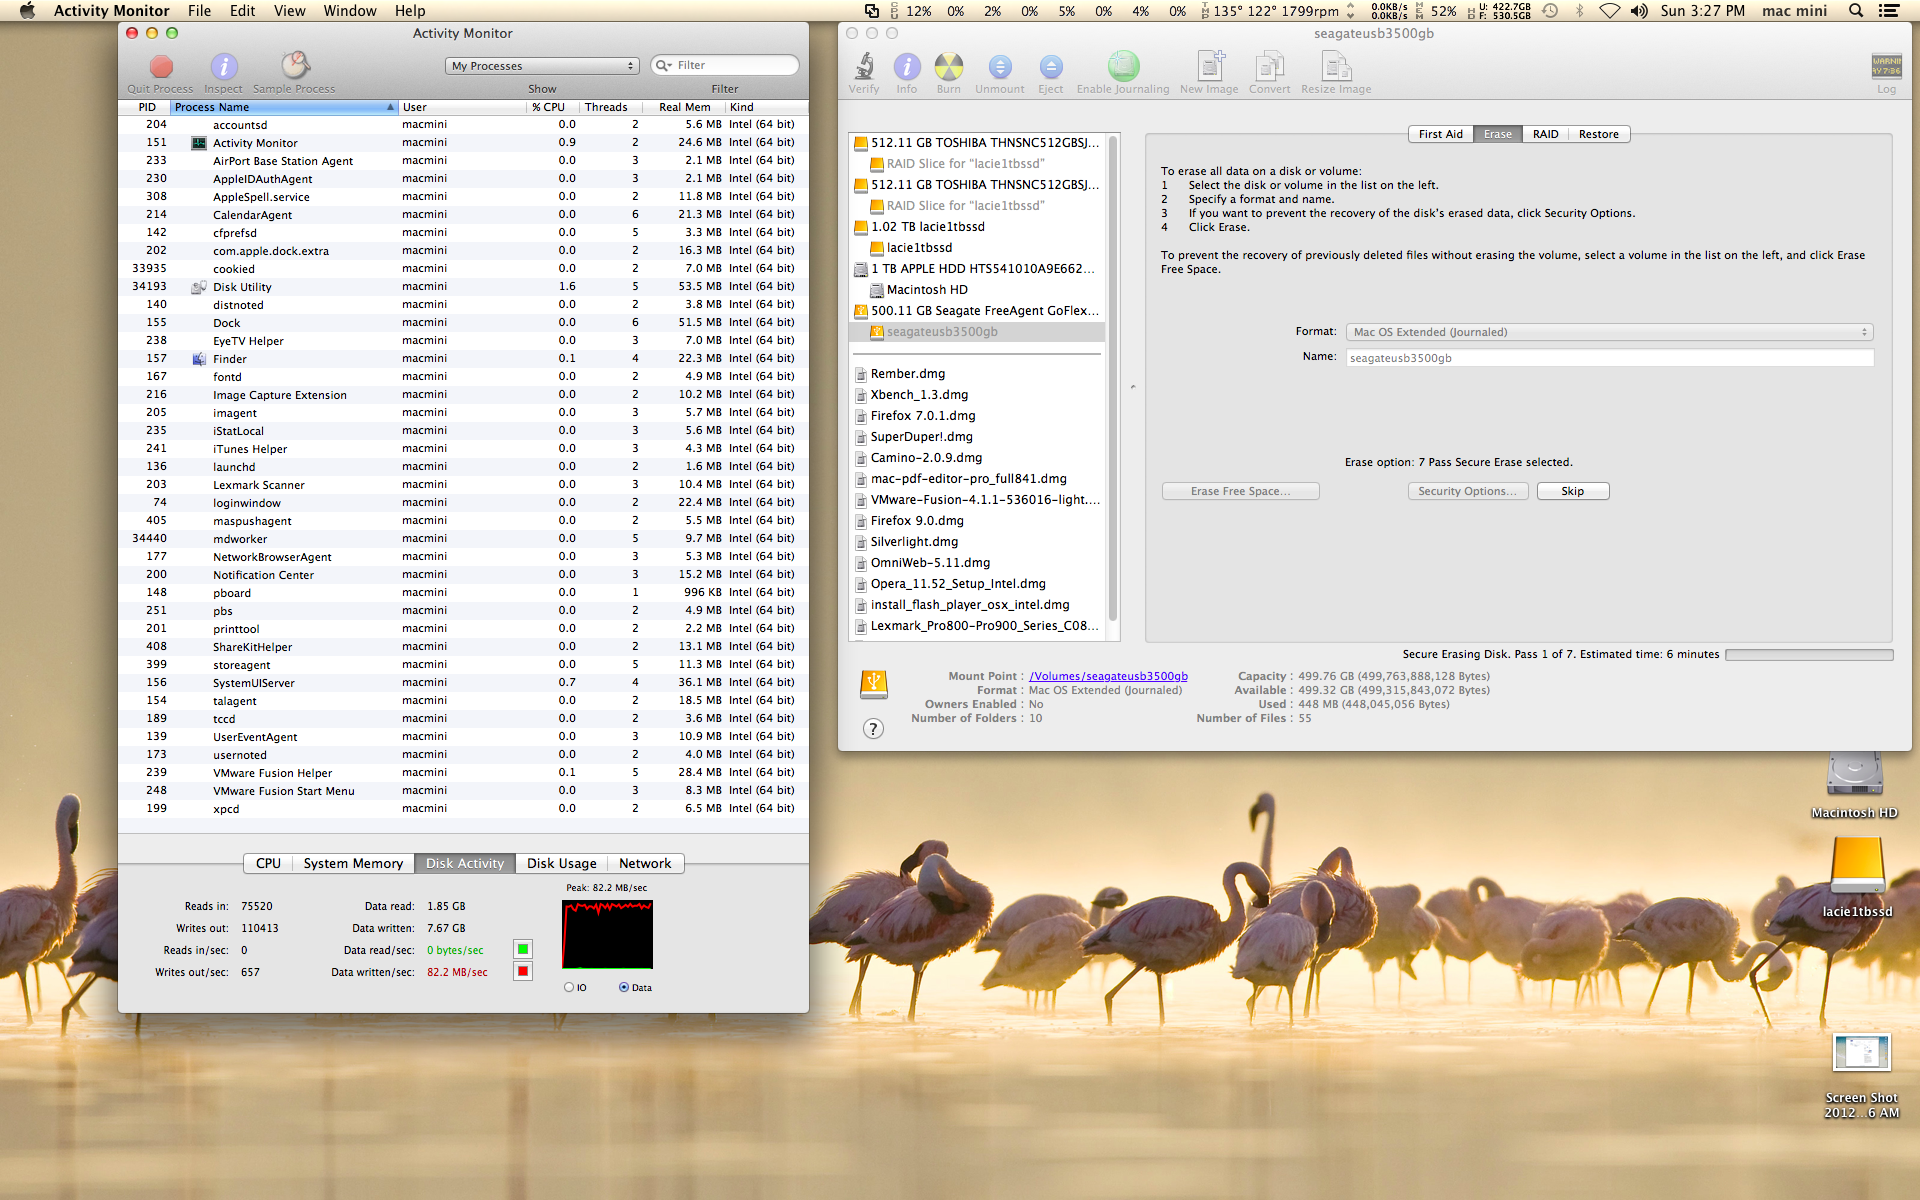Viewport: 1920px width, 1200px height.
Task: Click the red data written color swatch
Action: (522, 972)
